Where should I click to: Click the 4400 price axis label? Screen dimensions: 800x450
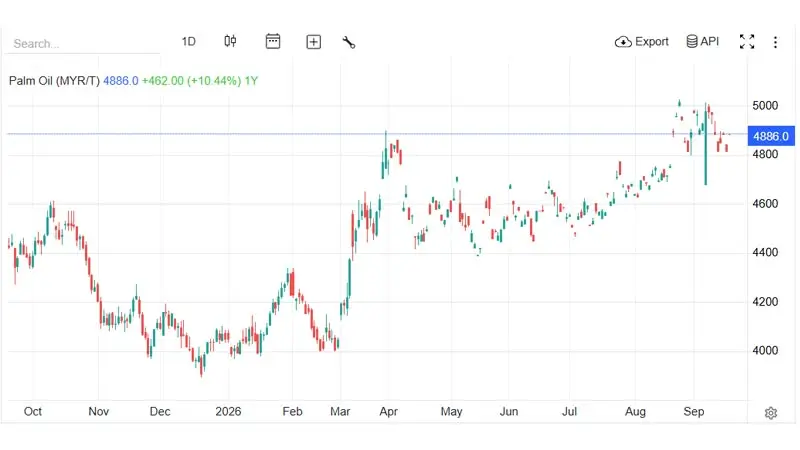click(765, 252)
